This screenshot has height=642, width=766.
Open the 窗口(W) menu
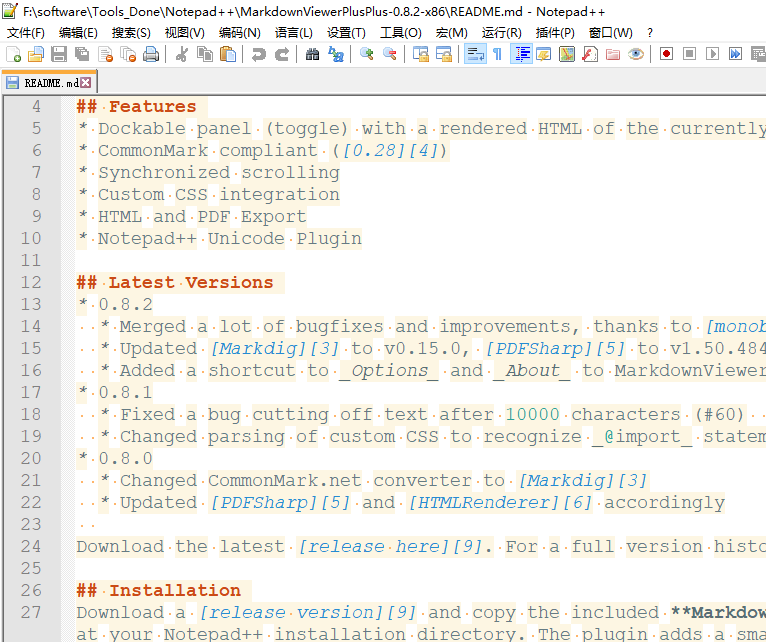pos(611,33)
